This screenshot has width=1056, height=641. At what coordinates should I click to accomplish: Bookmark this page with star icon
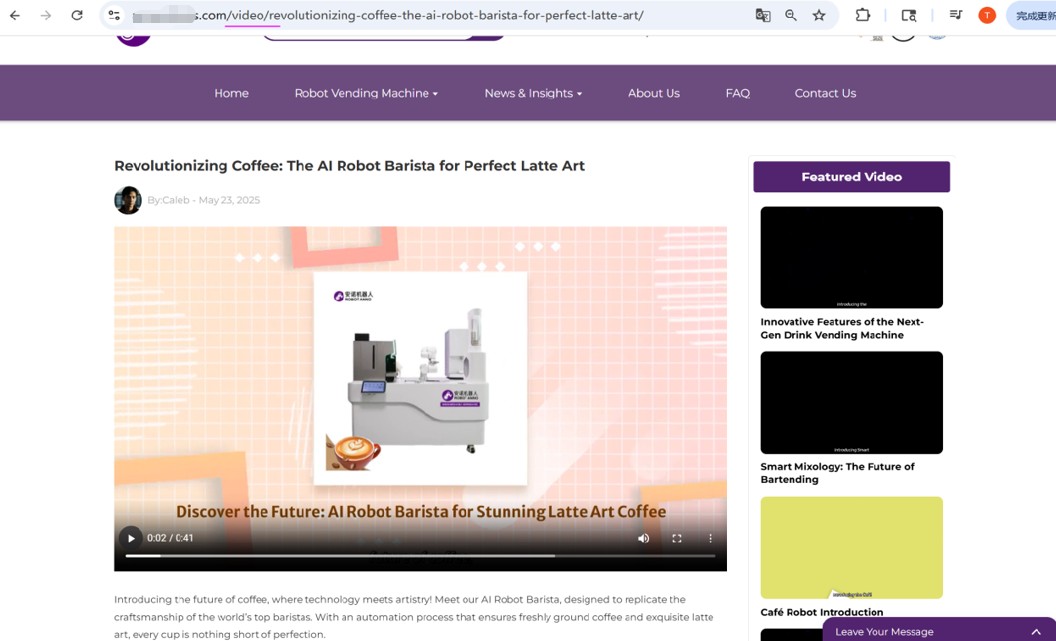[x=819, y=15]
